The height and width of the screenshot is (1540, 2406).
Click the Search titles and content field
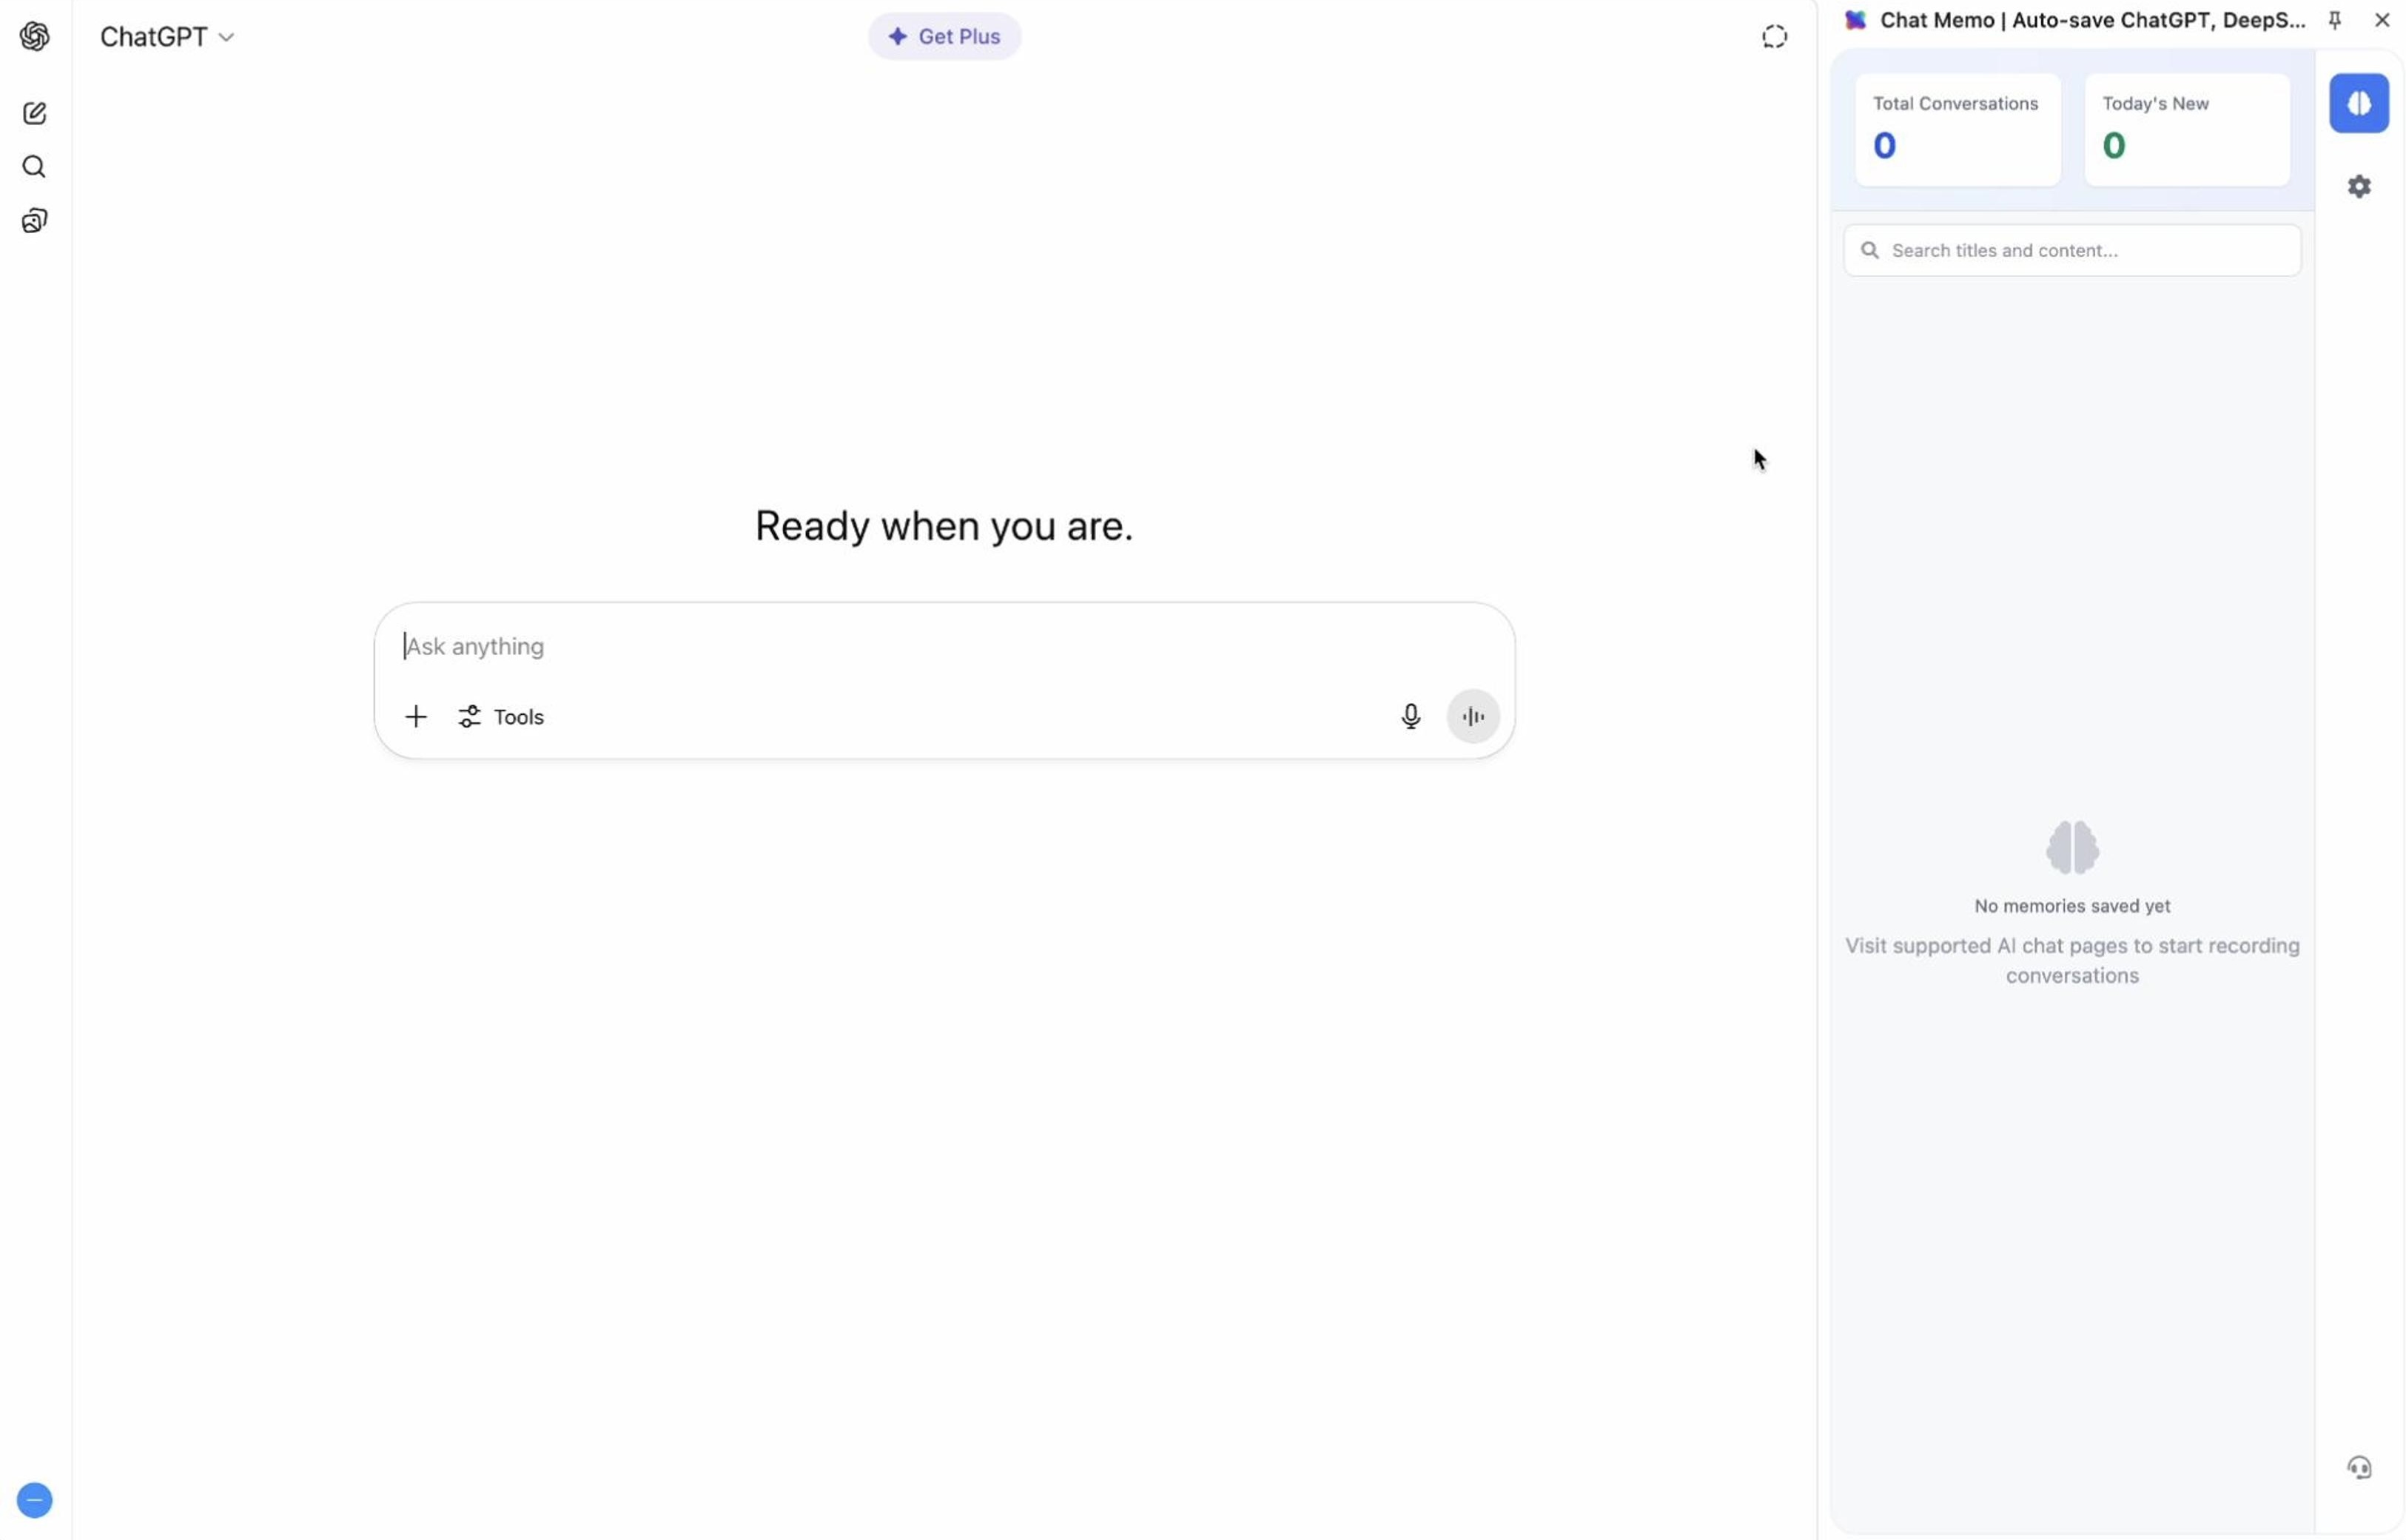2071,250
